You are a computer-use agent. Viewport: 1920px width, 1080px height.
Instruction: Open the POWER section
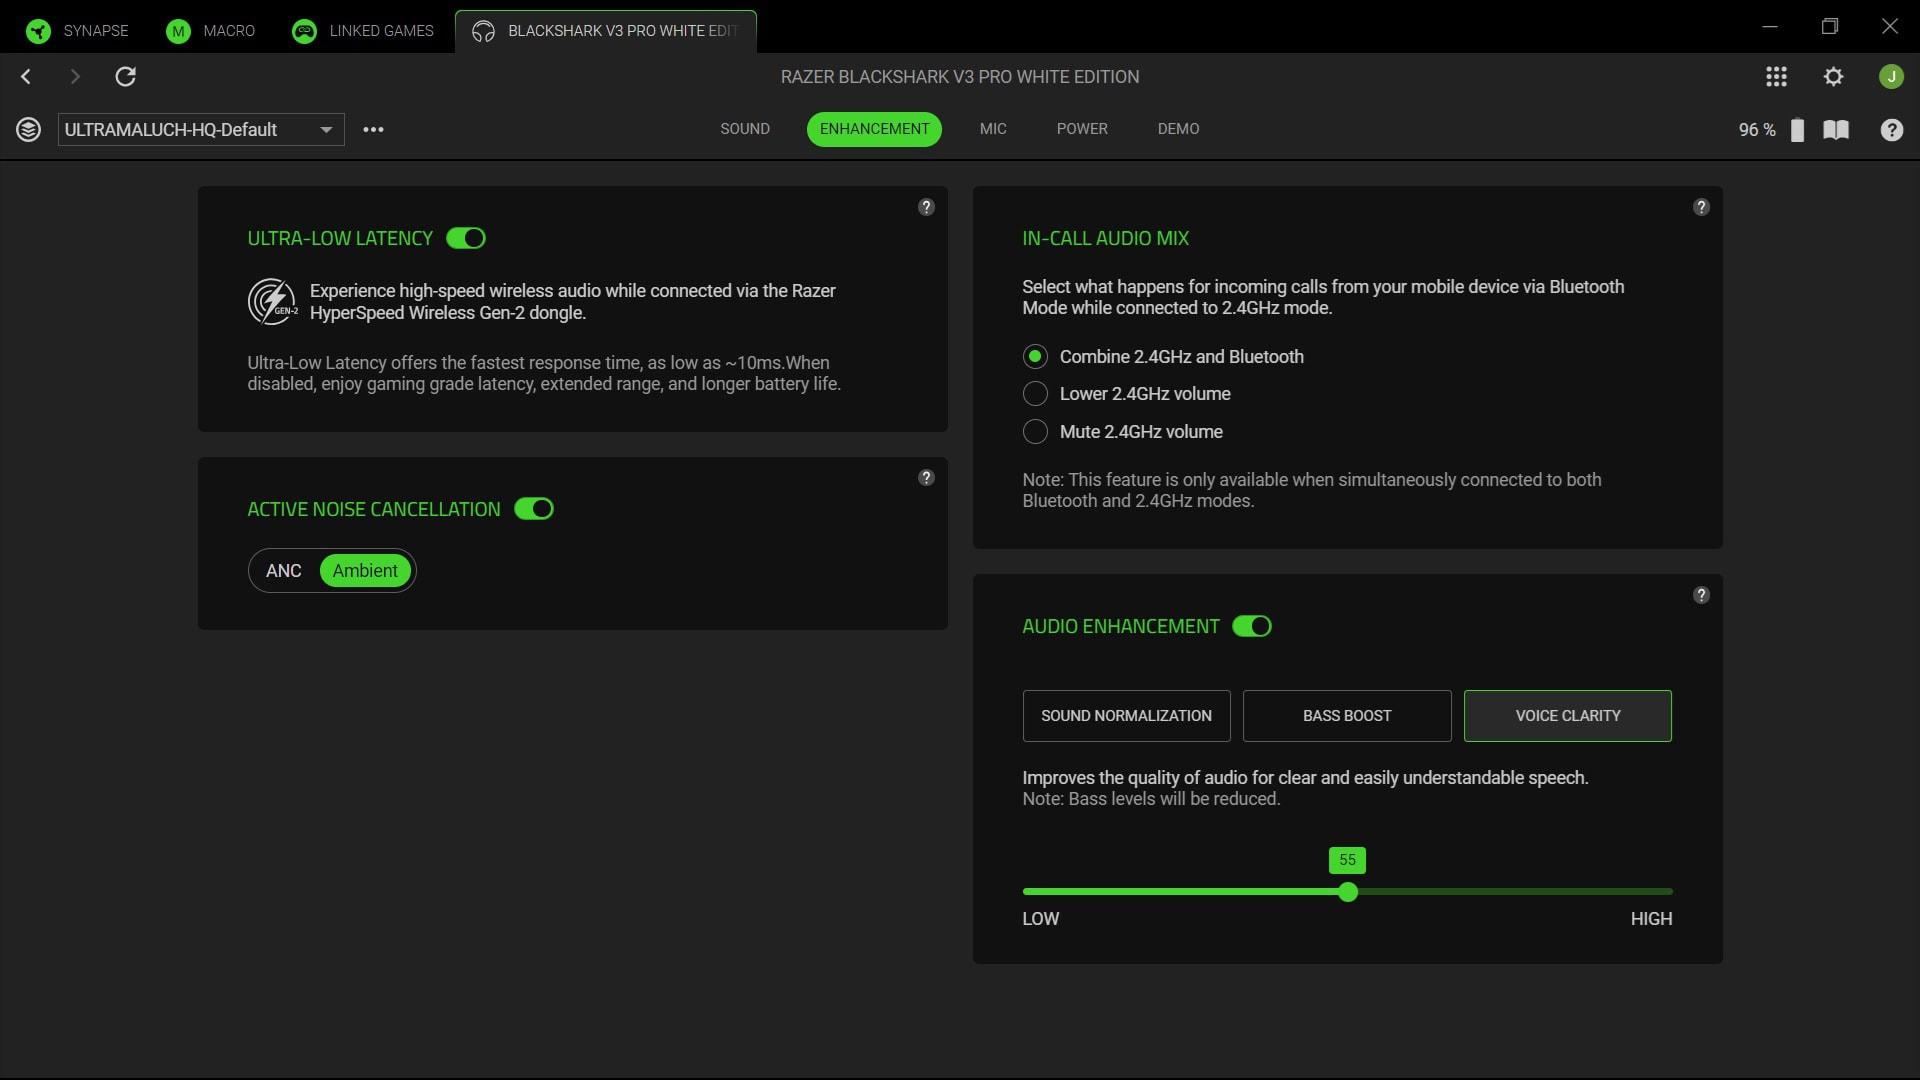click(x=1082, y=129)
